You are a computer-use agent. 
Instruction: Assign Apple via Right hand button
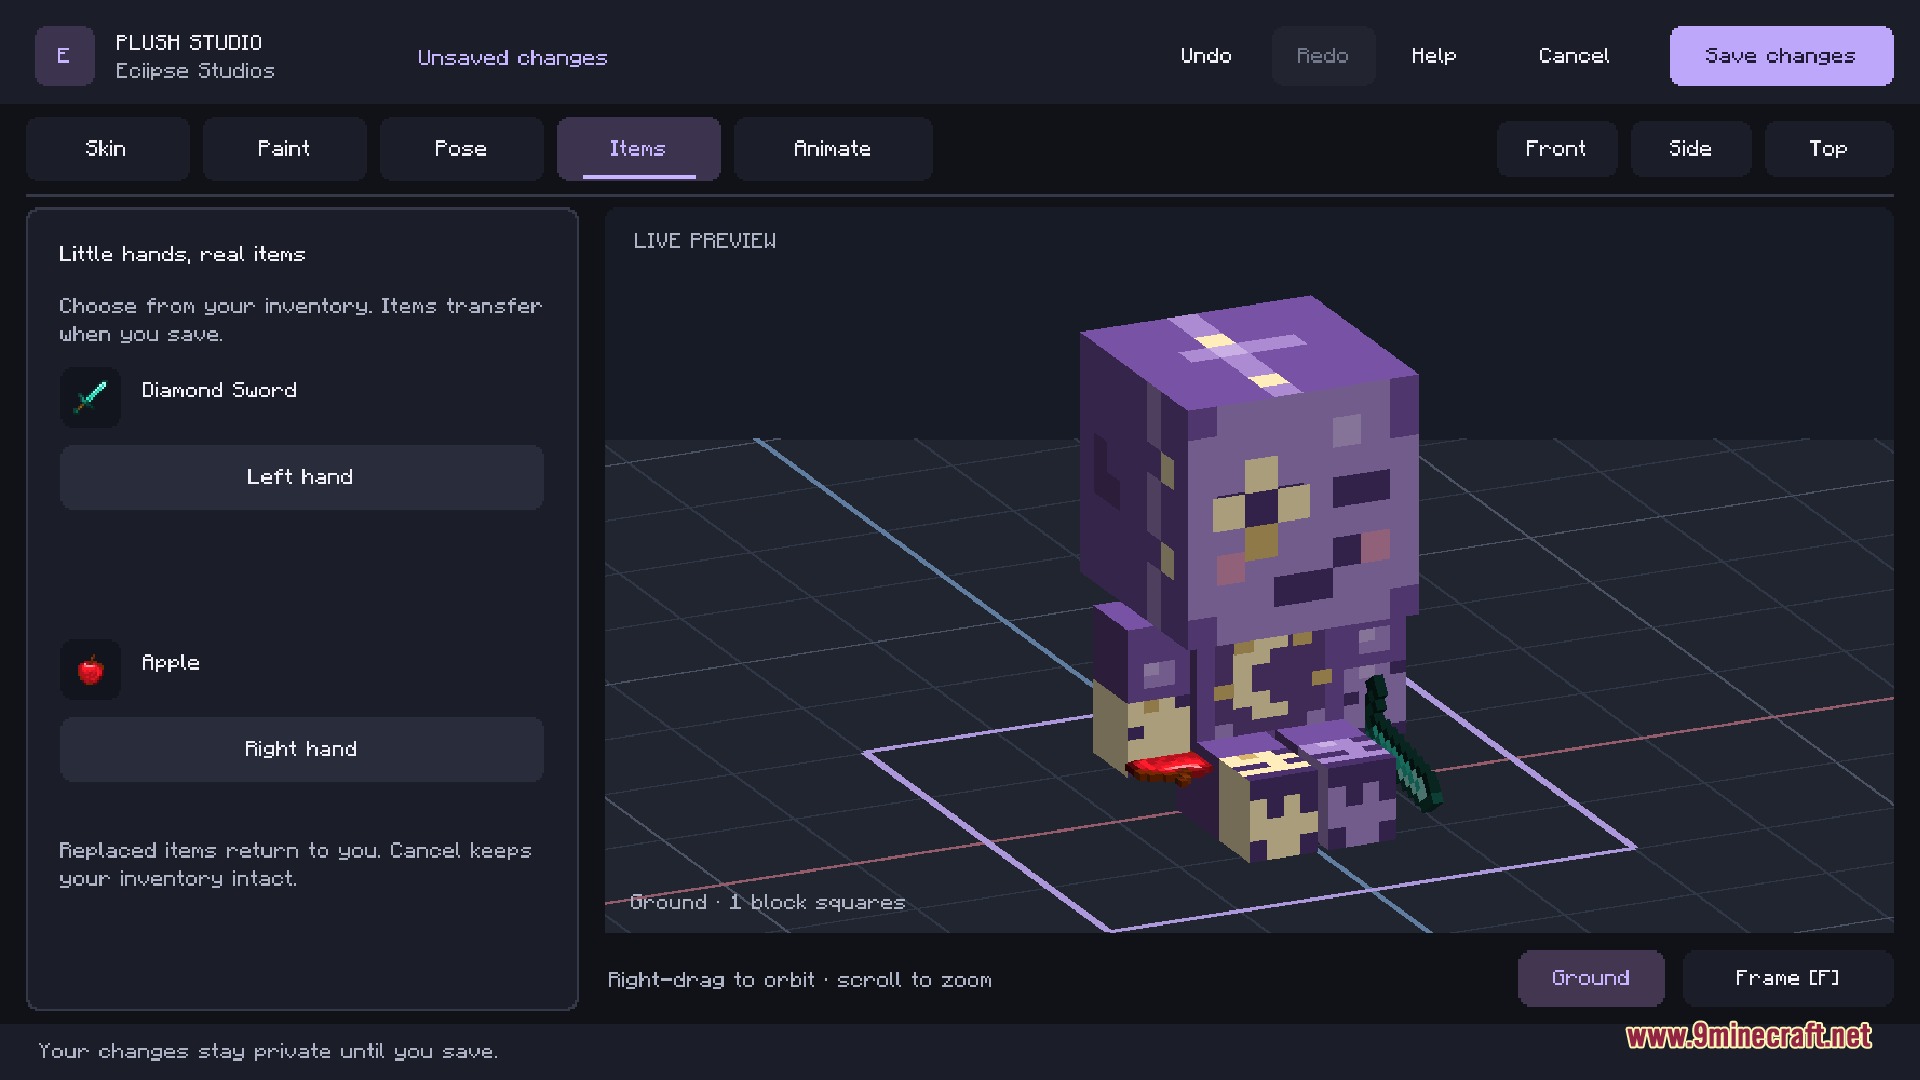point(301,749)
